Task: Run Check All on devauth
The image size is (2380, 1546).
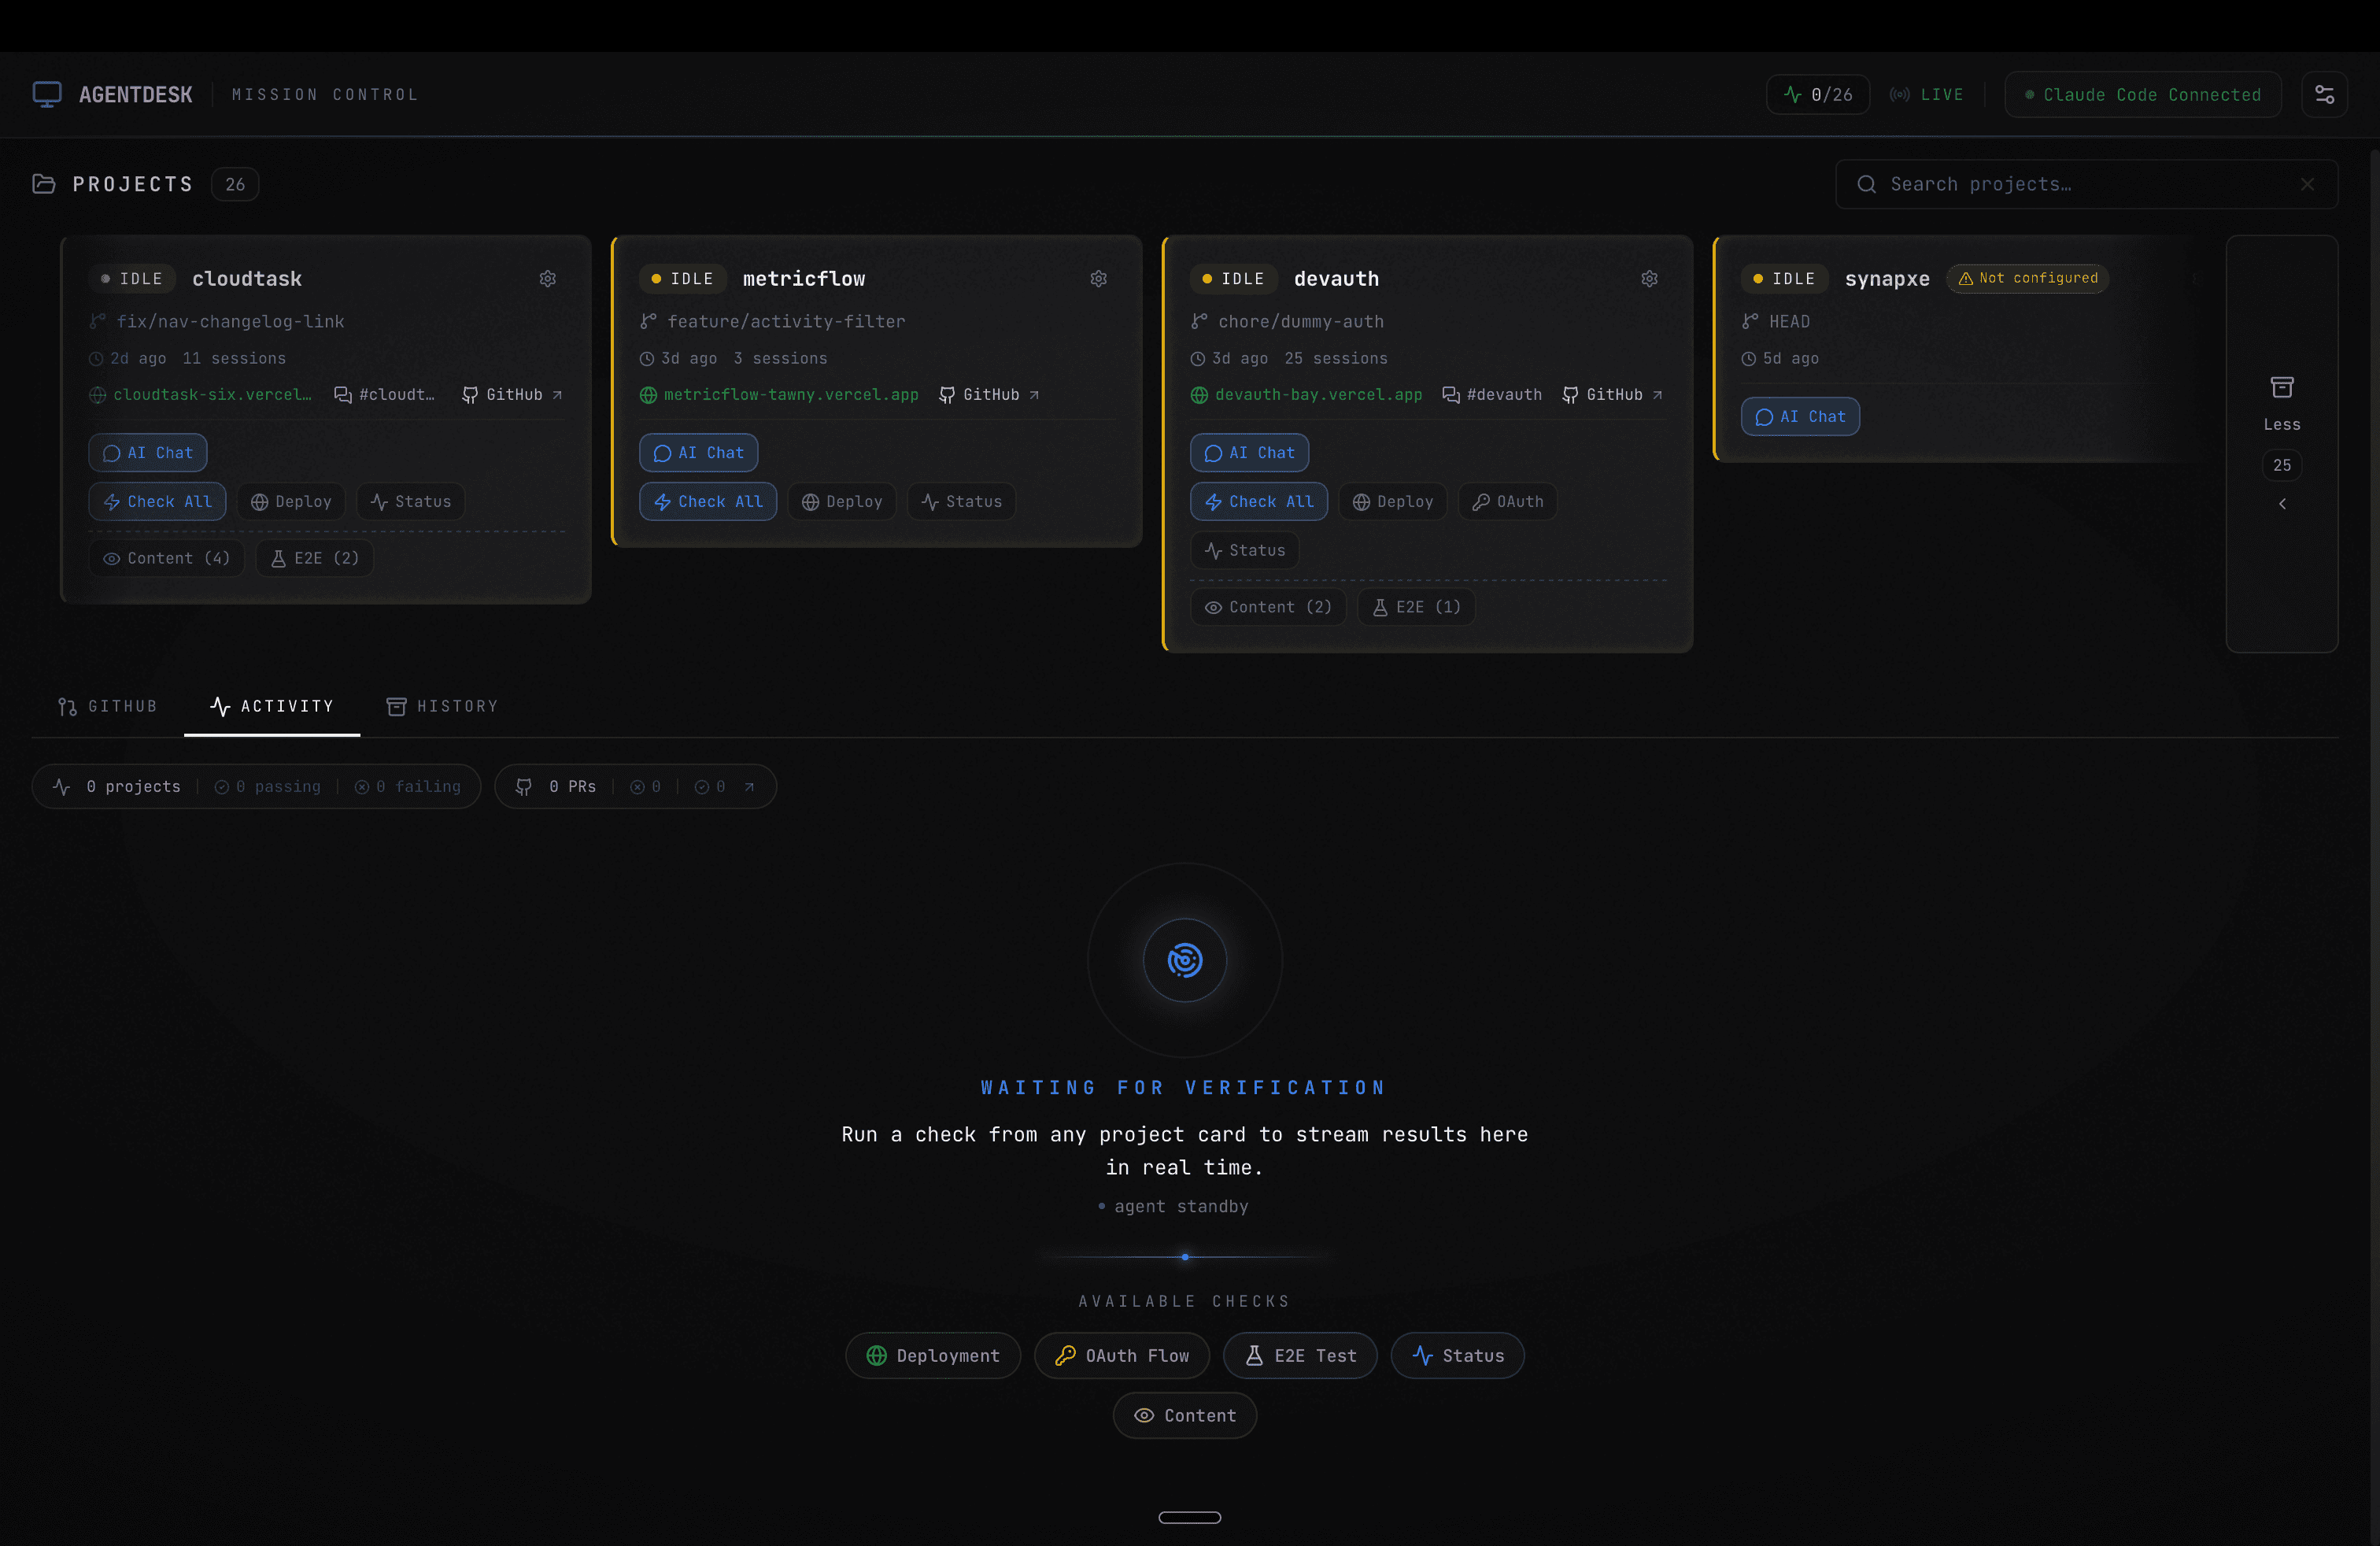Action: tap(1260, 502)
